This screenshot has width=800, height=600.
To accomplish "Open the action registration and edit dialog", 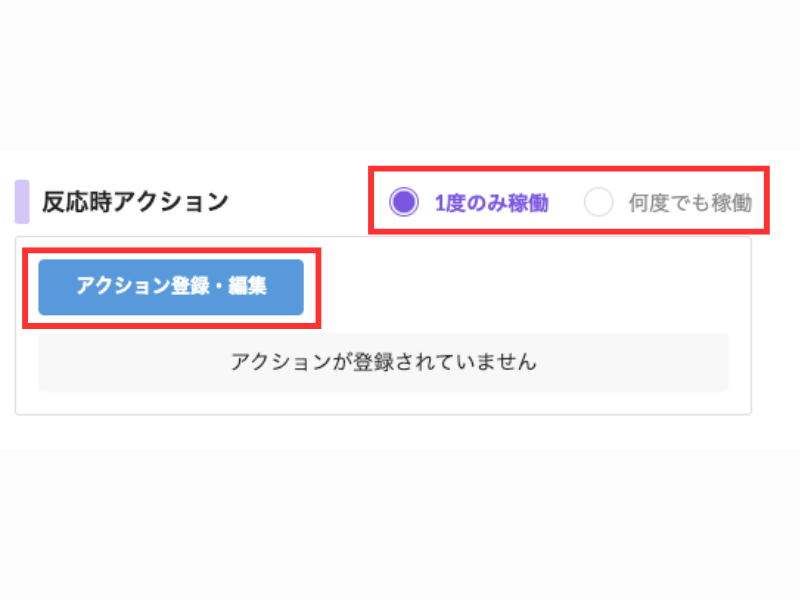I will pyautogui.click(x=171, y=287).
